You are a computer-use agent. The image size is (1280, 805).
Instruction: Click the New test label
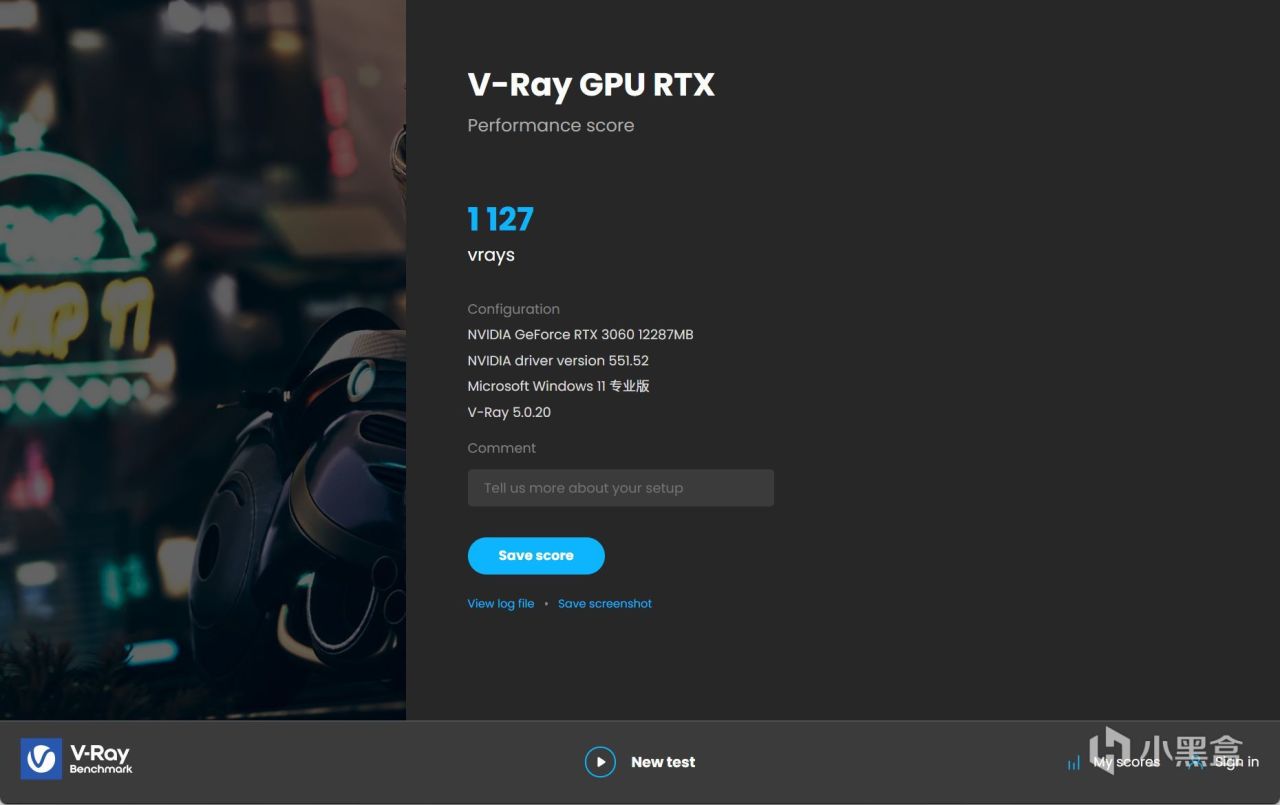click(x=663, y=762)
